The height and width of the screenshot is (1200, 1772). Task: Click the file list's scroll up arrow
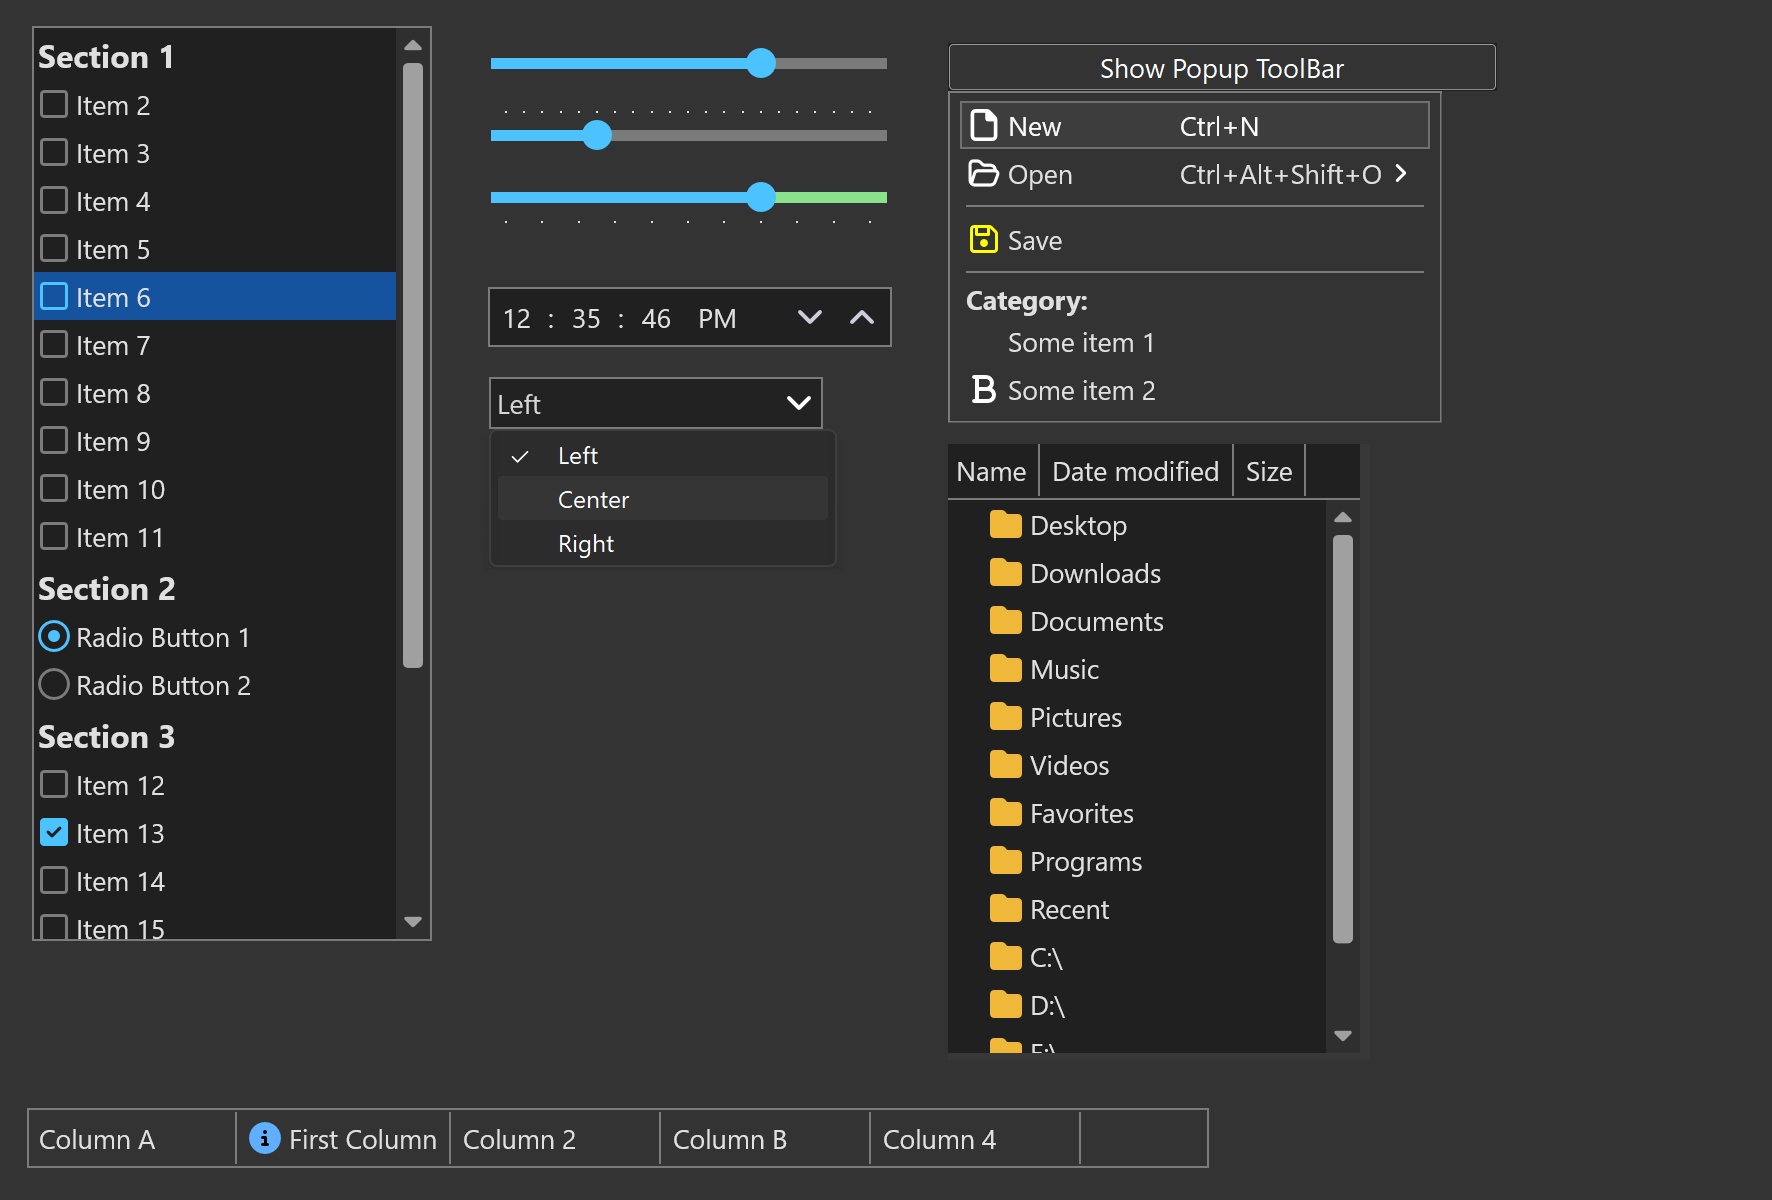(x=1343, y=517)
